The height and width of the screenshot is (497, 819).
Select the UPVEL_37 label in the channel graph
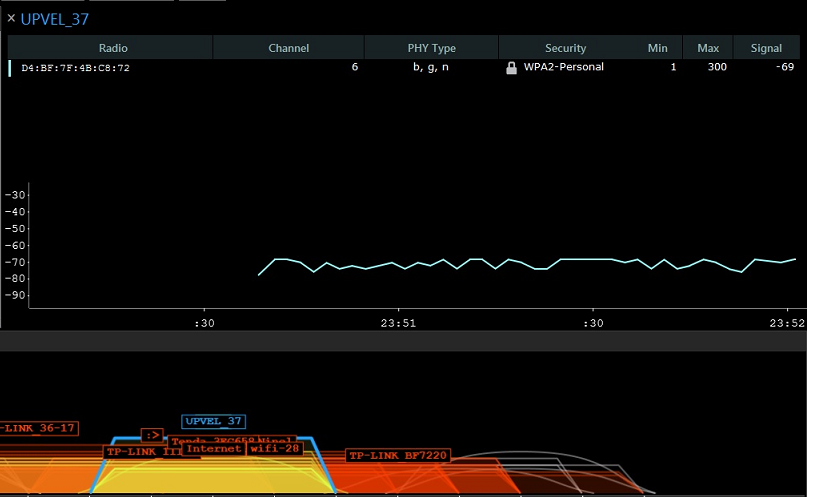point(213,422)
